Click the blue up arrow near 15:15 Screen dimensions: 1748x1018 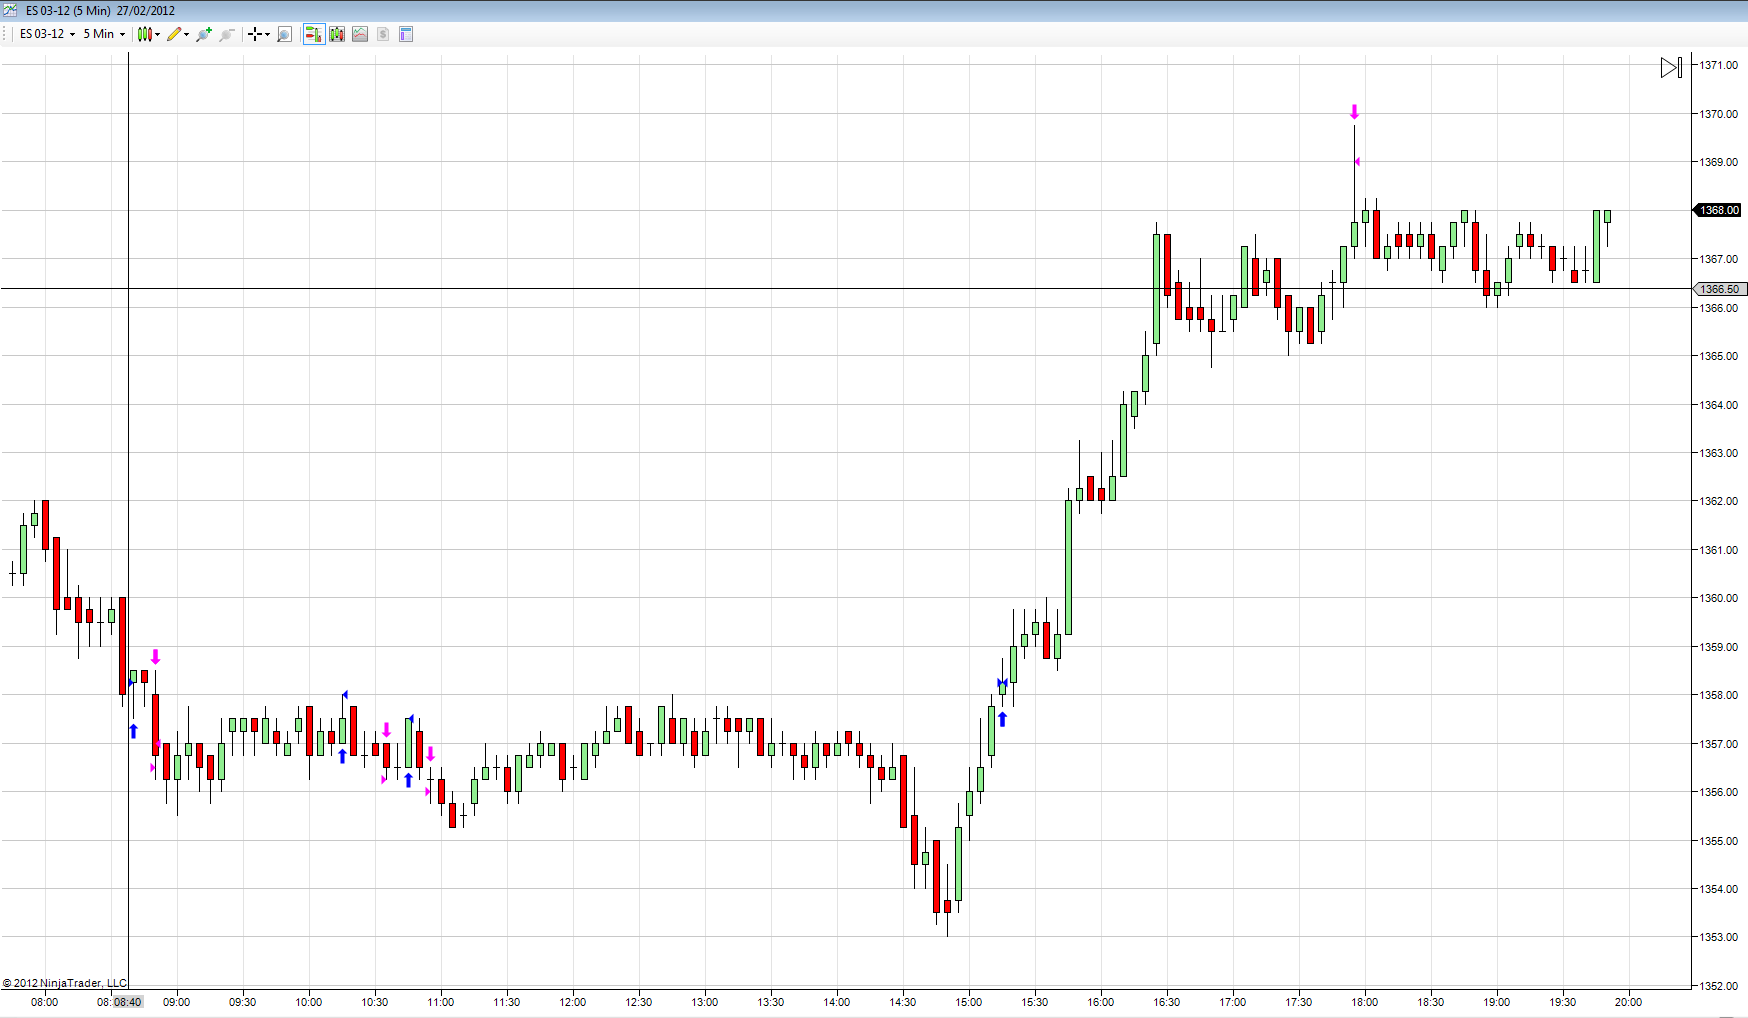click(1002, 719)
